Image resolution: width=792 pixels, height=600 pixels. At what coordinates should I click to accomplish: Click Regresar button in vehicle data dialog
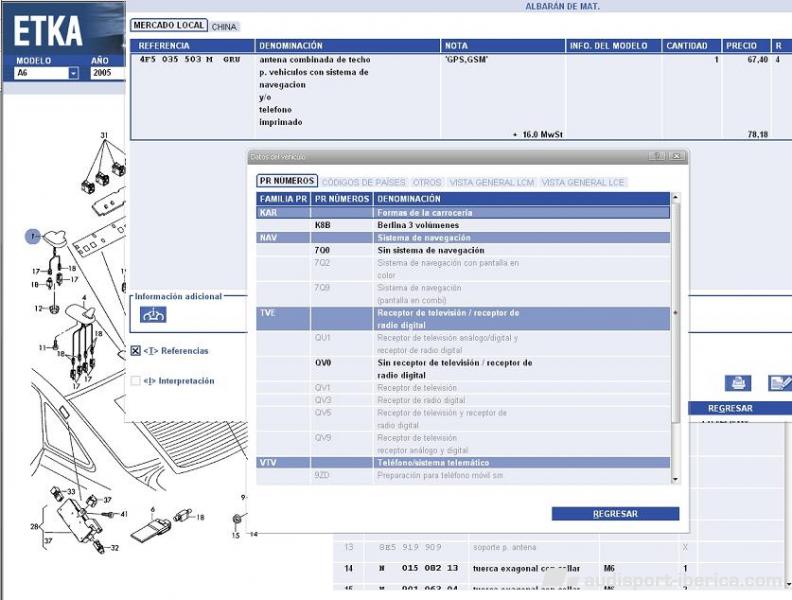point(615,514)
